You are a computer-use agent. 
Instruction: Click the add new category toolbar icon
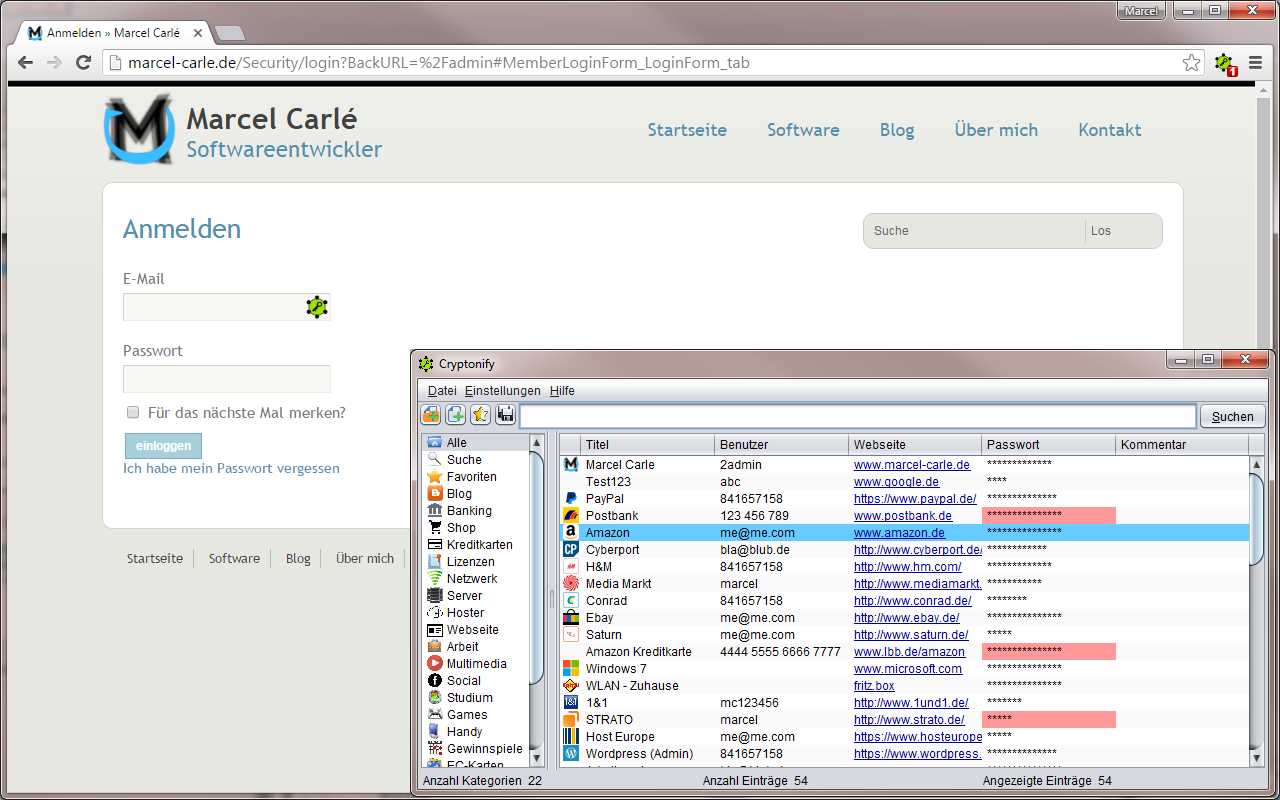431,415
